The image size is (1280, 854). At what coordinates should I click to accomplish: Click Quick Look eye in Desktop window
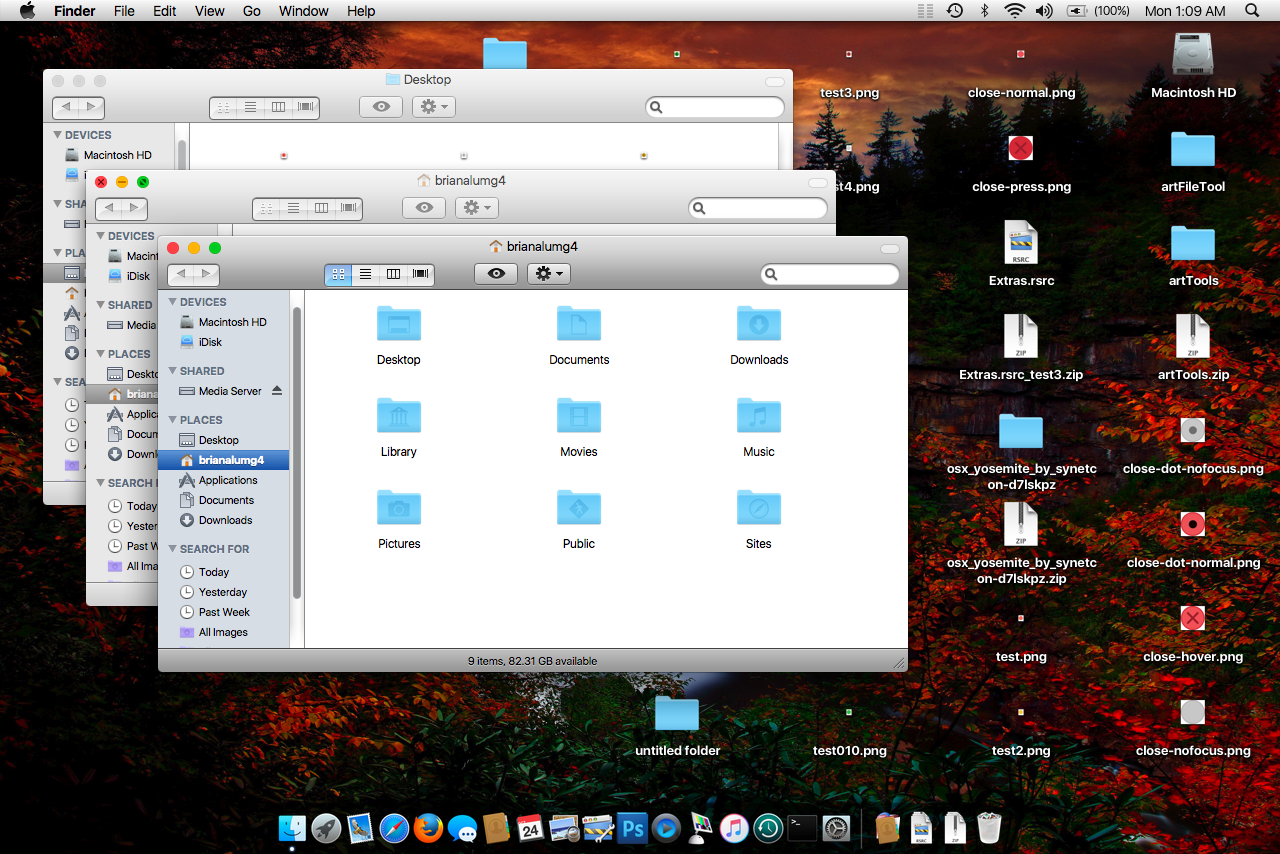coord(381,107)
